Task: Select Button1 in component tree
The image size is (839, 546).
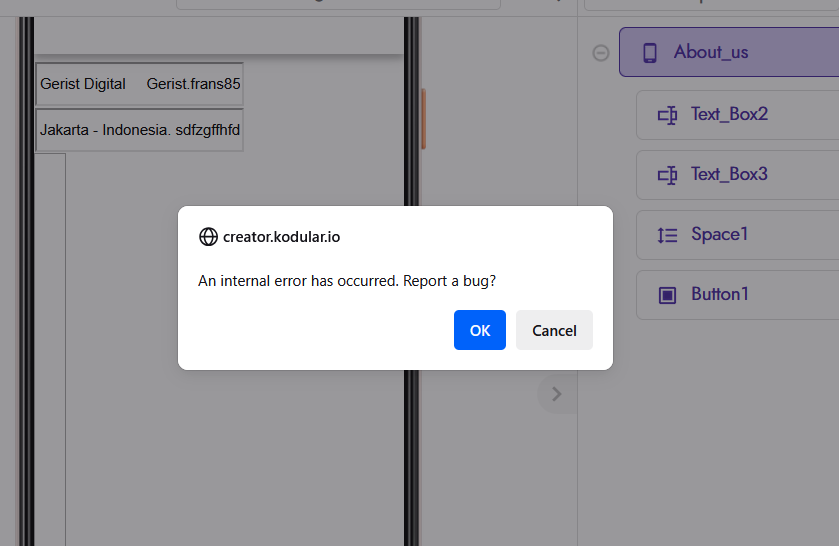Action: (737, 294)
